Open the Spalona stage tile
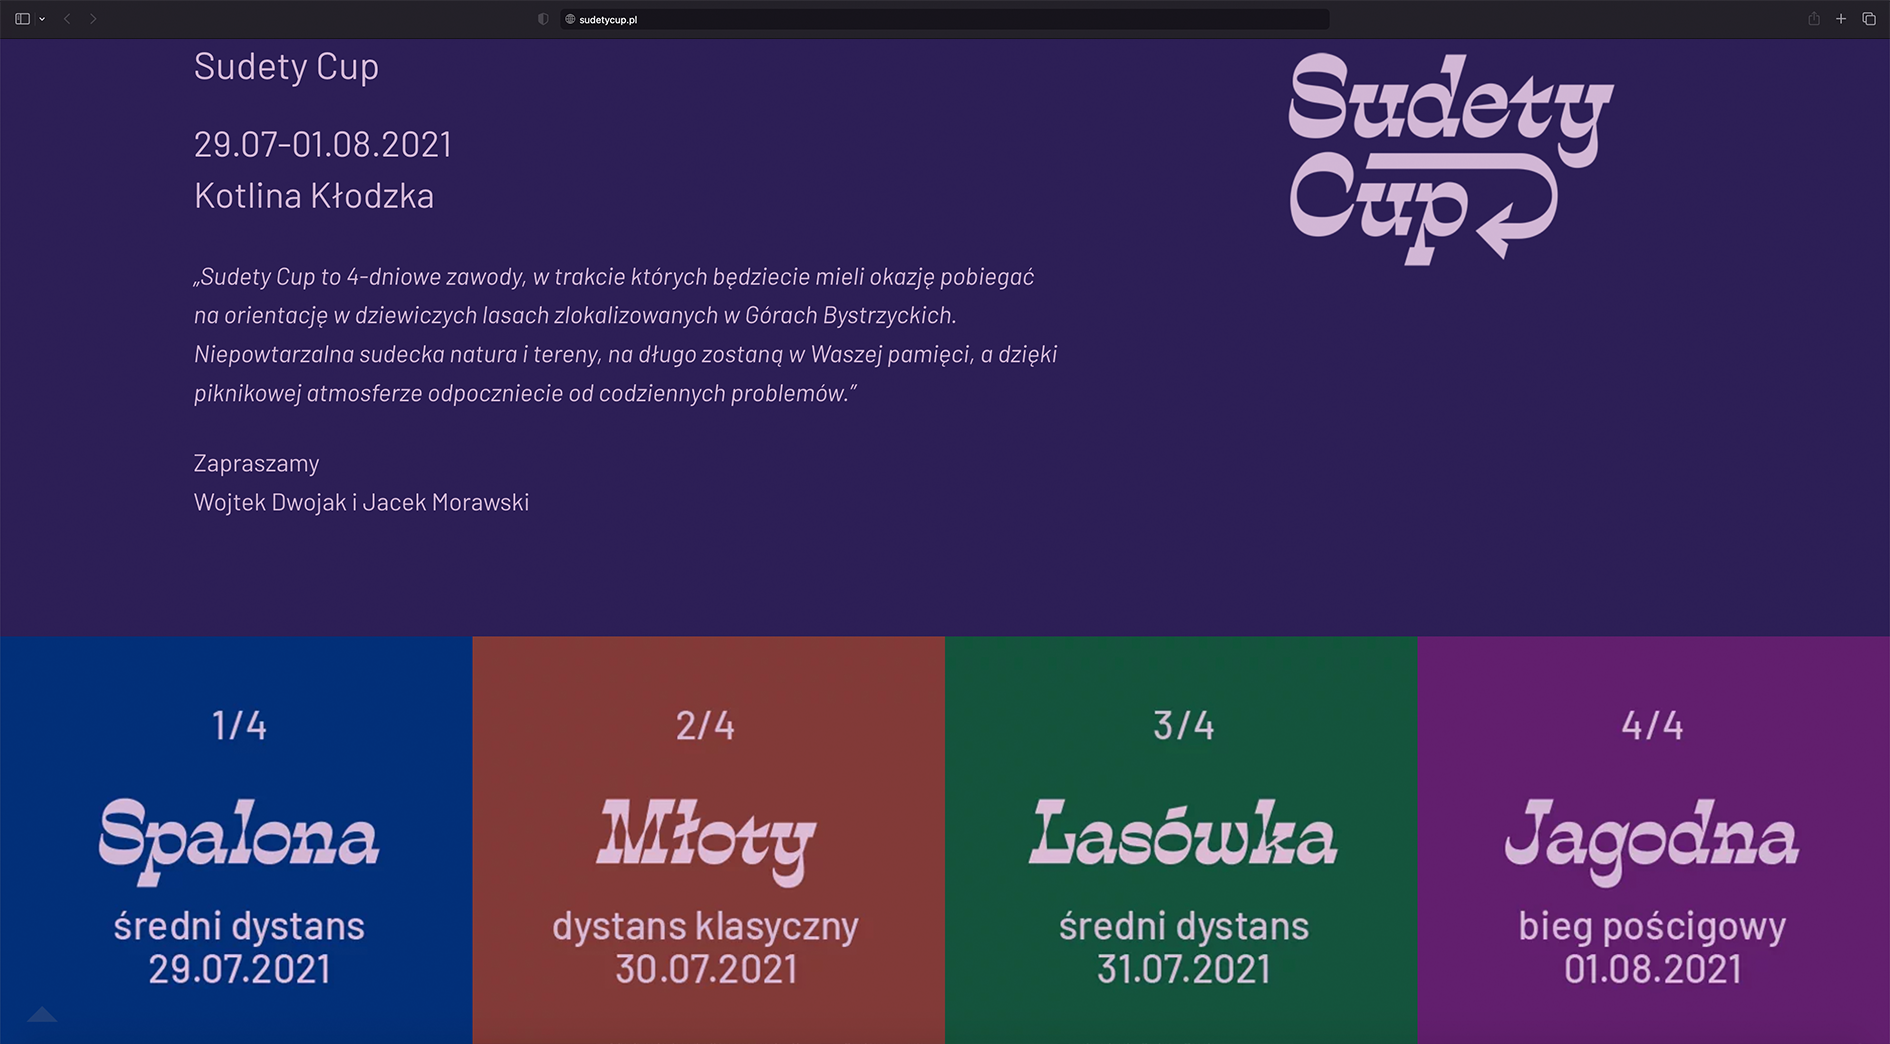The width and height of the screenshot is (1890, 1044). (x=236, y=840)
